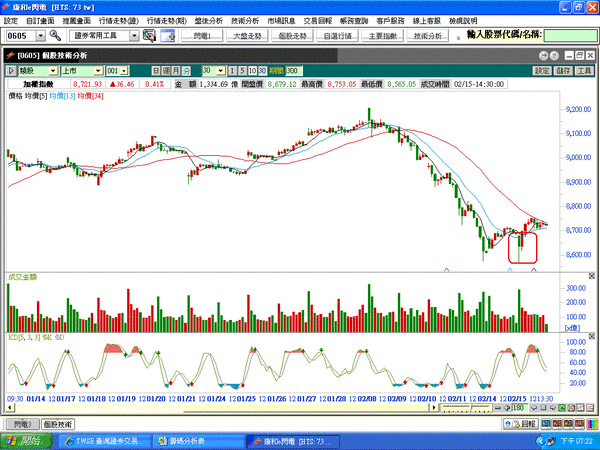
Task: Click the 自選行情 toolbar button
Action: (x=338, y=36)
